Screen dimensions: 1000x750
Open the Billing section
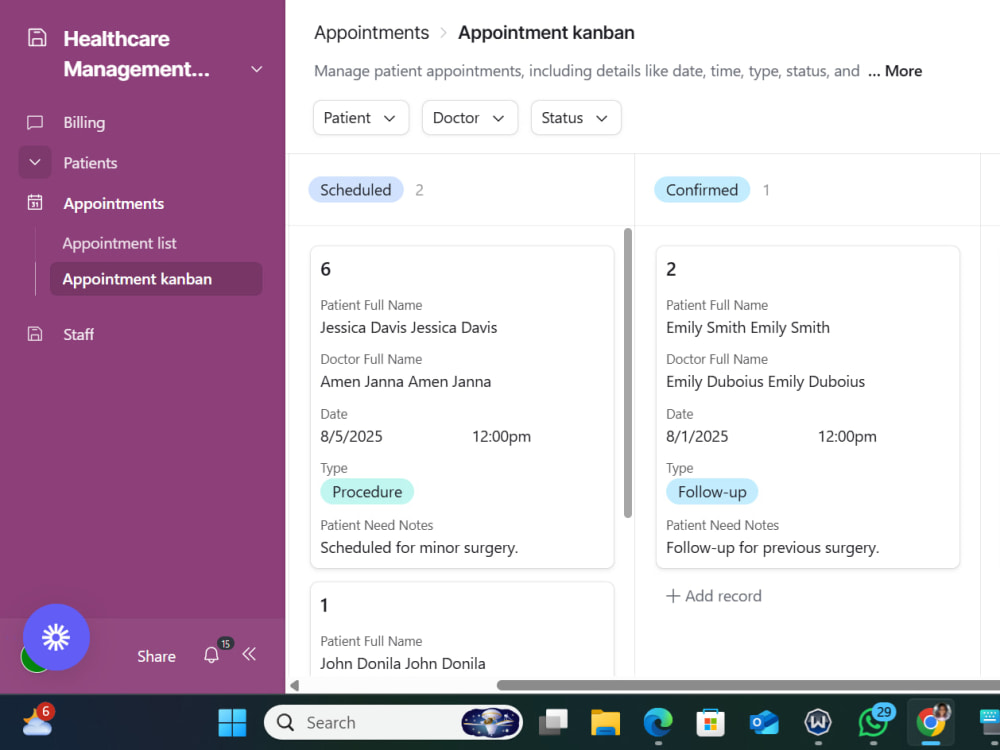point(84,122)
